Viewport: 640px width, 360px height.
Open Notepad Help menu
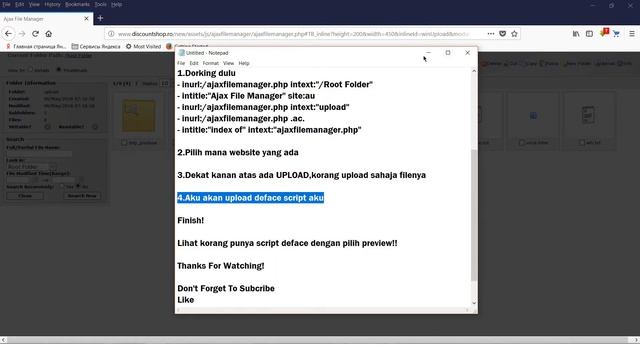tap(244, 63)
